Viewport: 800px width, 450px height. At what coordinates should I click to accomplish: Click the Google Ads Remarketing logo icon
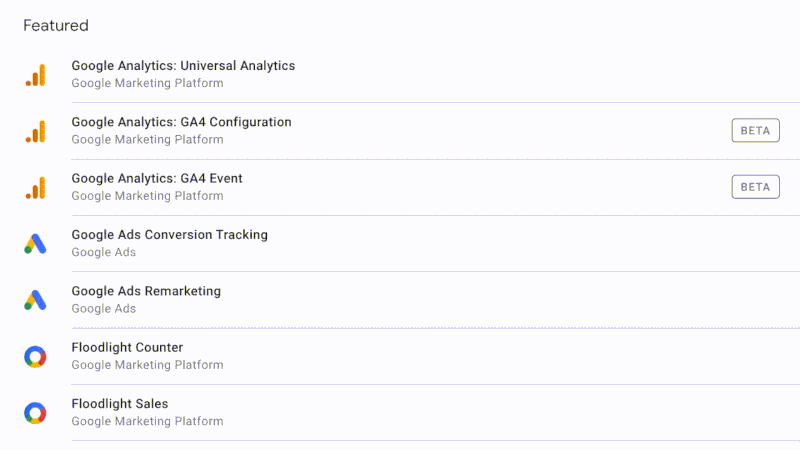pyautogui.click(x=35, y=300)
